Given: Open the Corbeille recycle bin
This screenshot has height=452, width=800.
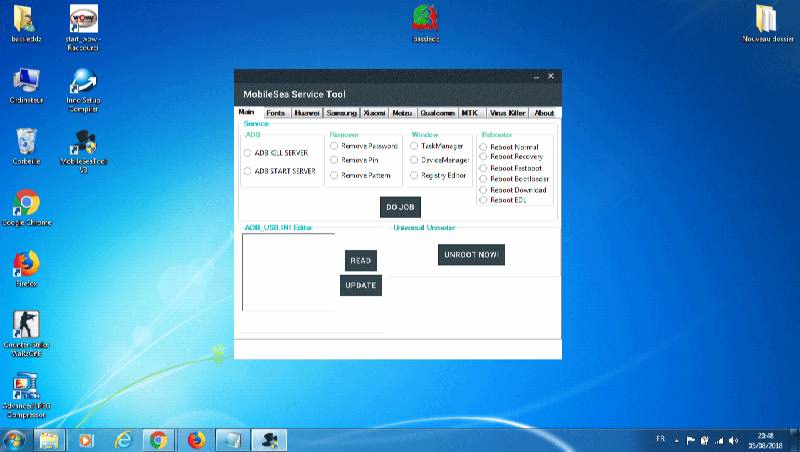Looking at the screenshot, I should pyautogui.click(x=26, y=146).
